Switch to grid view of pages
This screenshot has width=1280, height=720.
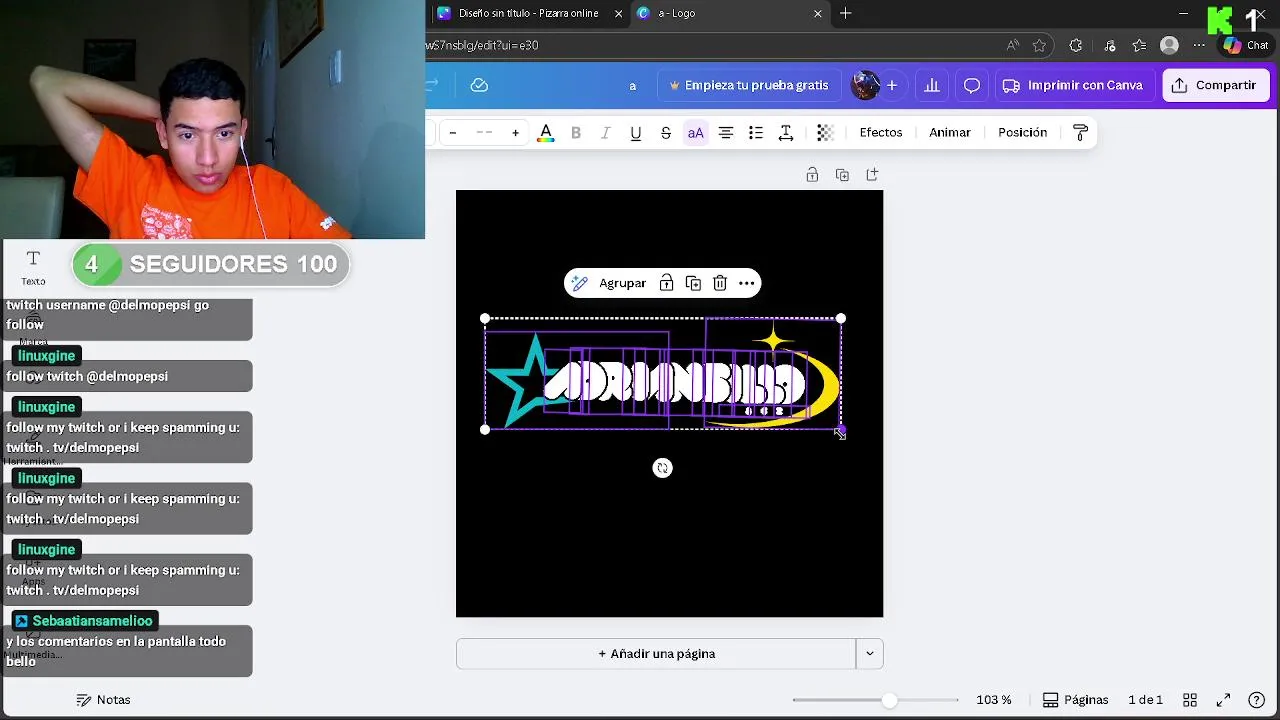[1190, 700]
